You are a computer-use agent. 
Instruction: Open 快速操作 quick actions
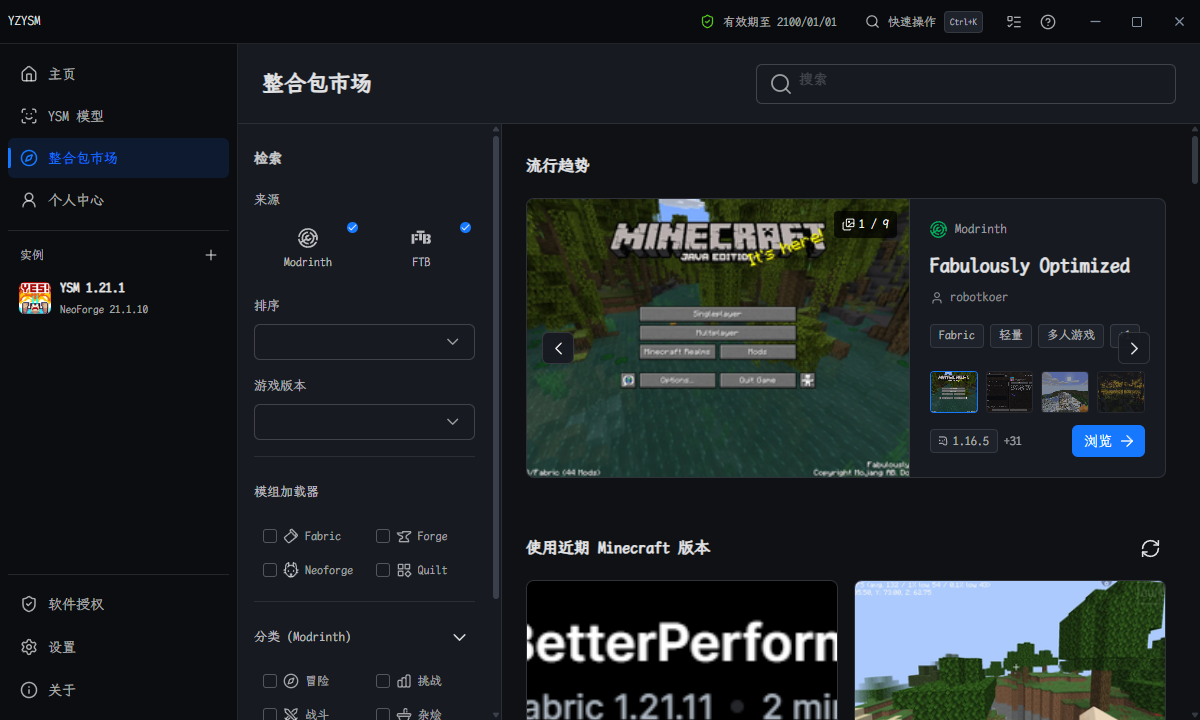pyautogui.click(x=923, y=22)
